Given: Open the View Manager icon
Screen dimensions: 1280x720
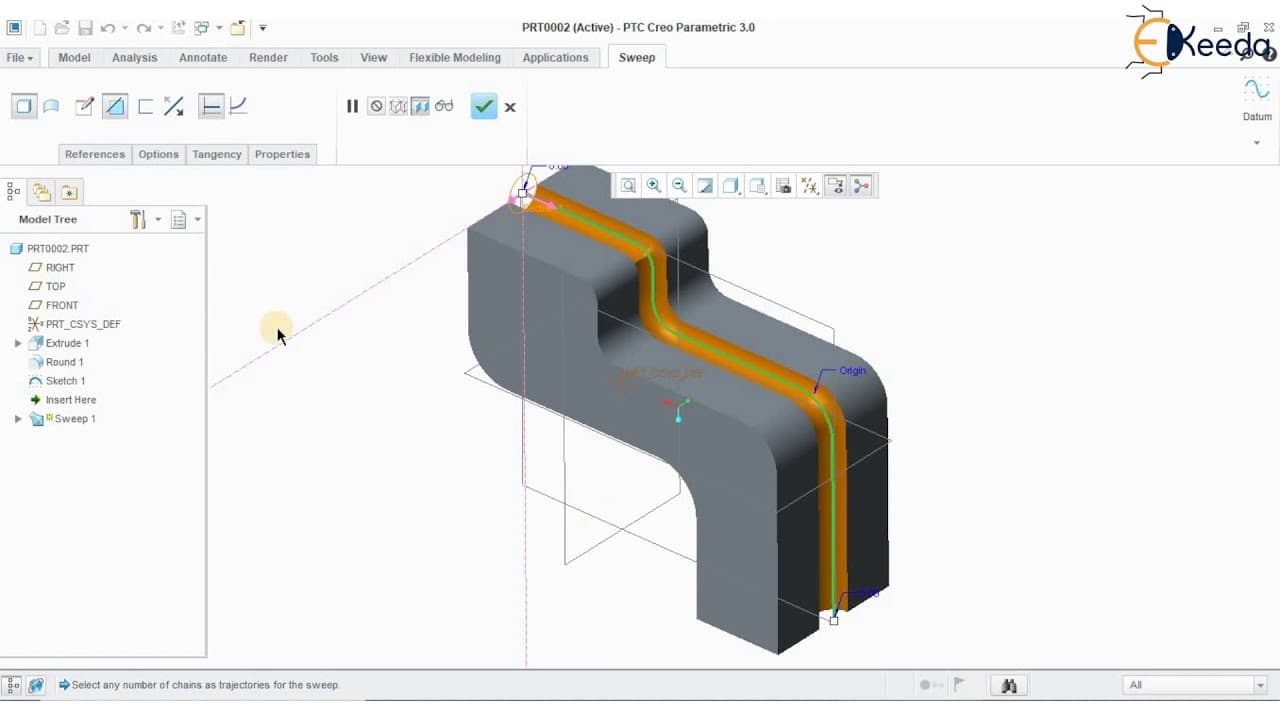Looking at the screenshot, I should coord(784,185).
